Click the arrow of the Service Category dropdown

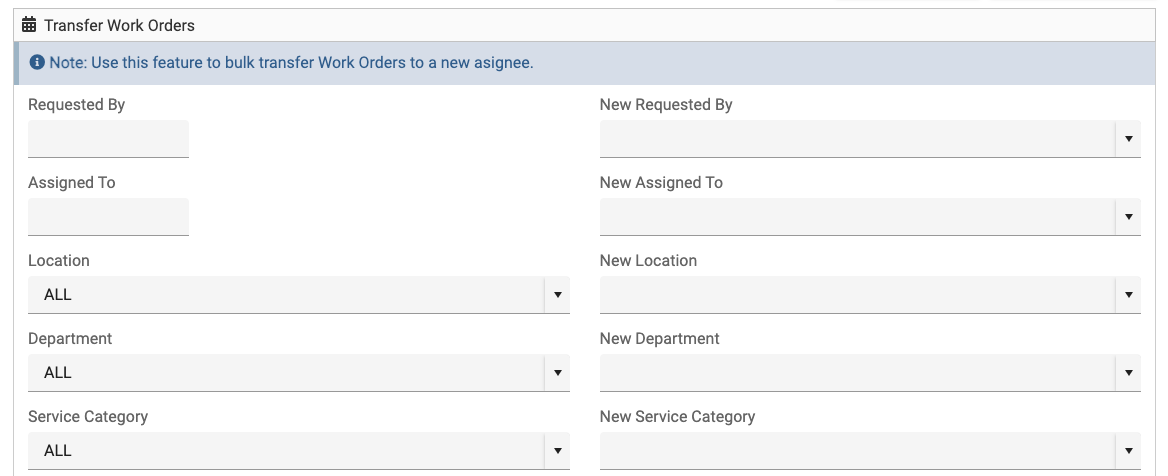557,451
